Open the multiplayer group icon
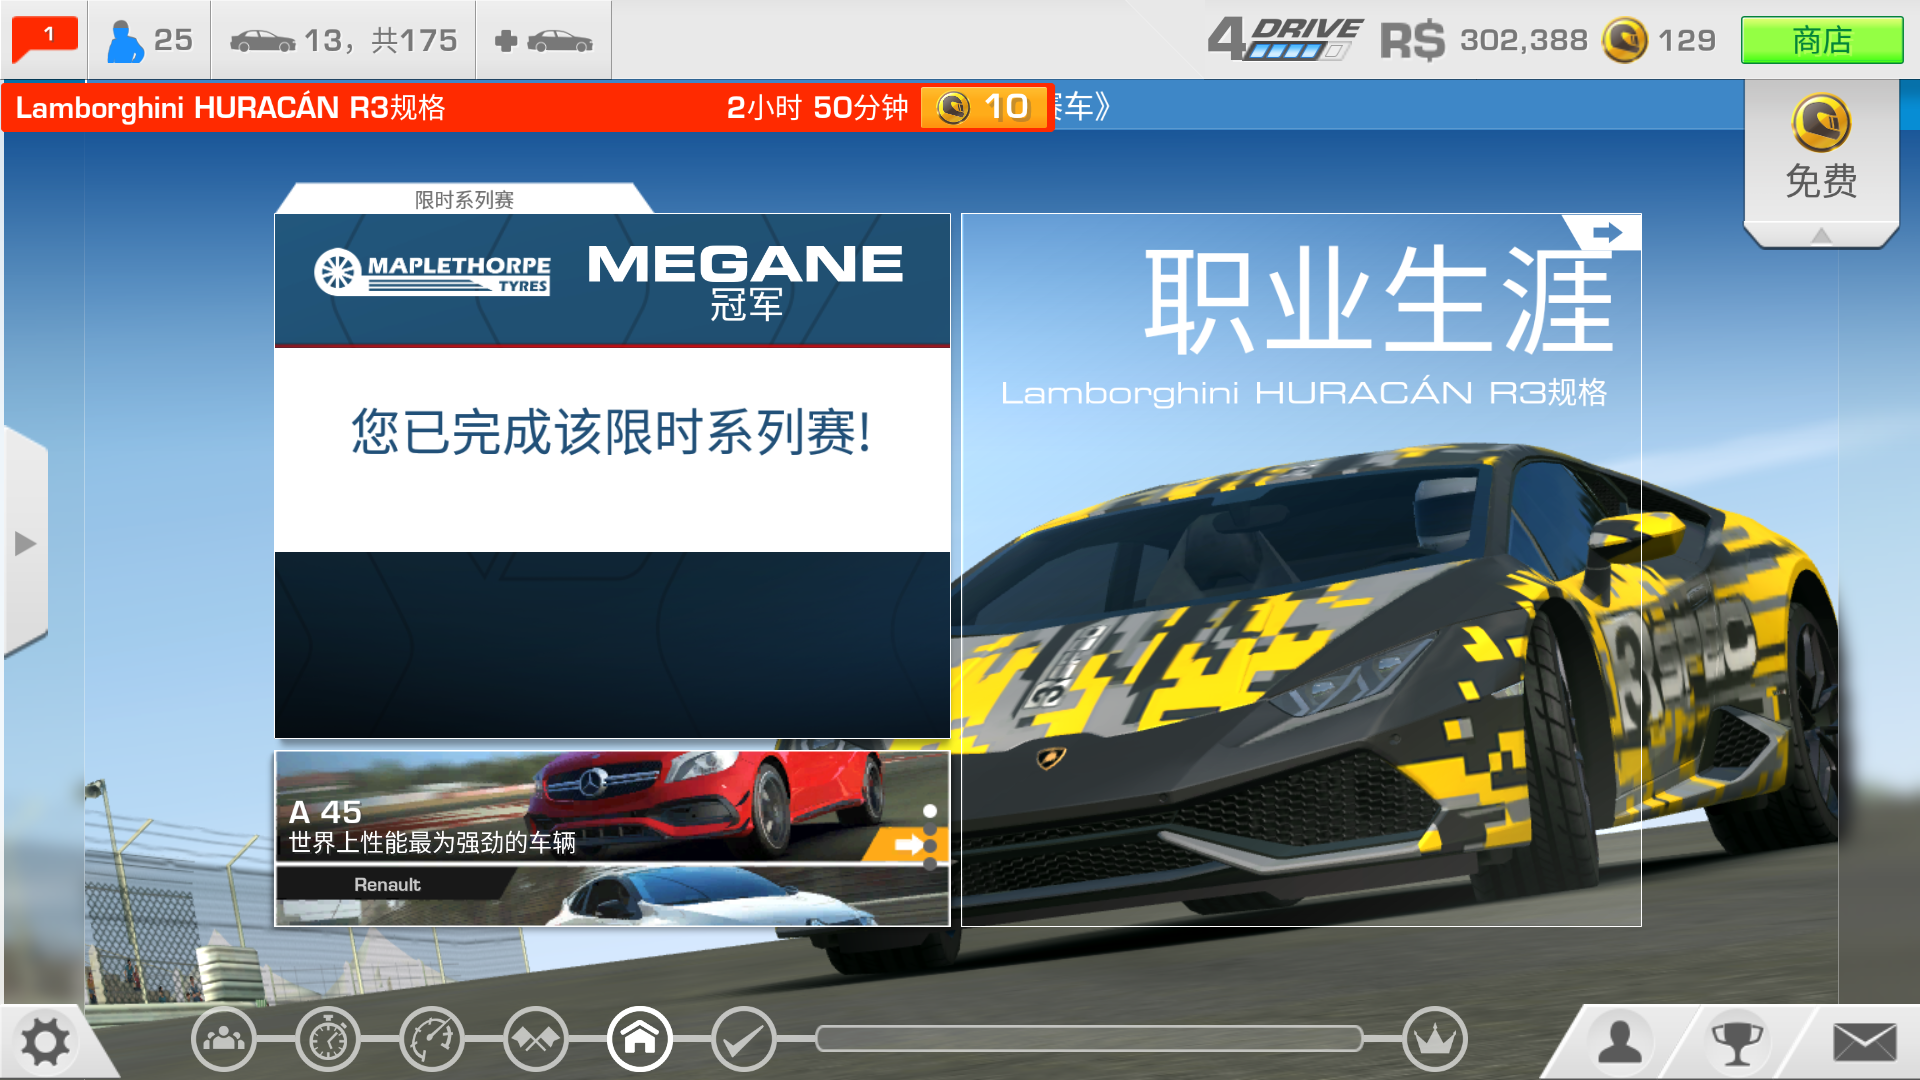This screenshot has height=1080, width=1920. pos(223,1040)
